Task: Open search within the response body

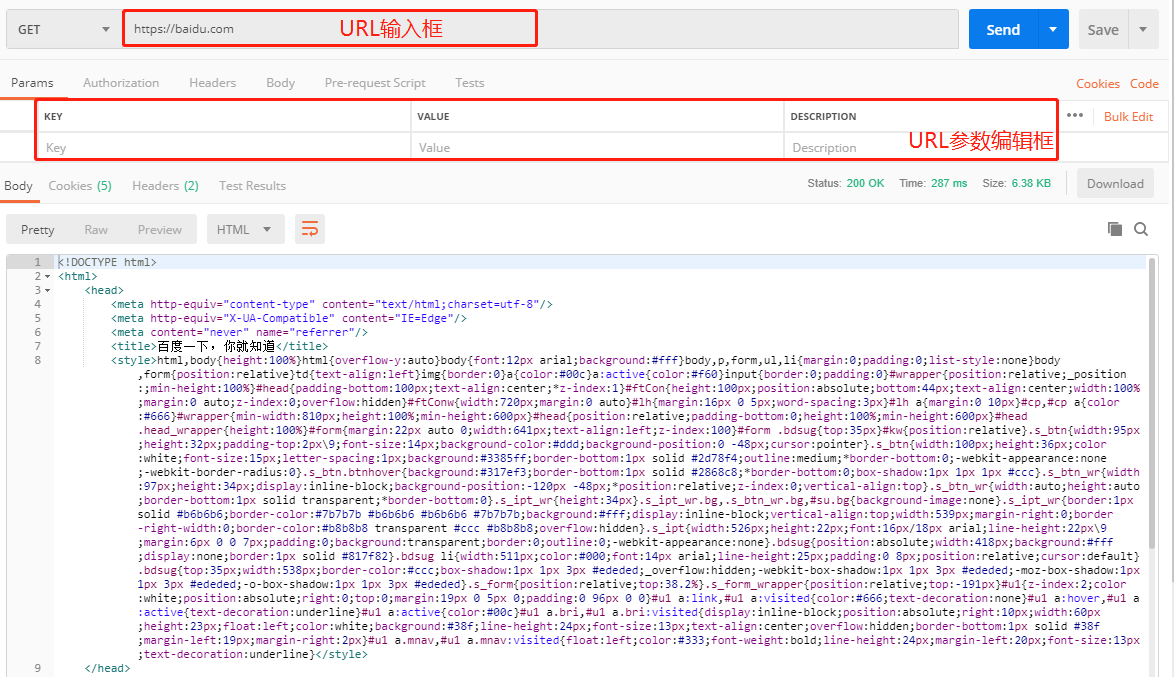Action: click(x=1141, y=229)
